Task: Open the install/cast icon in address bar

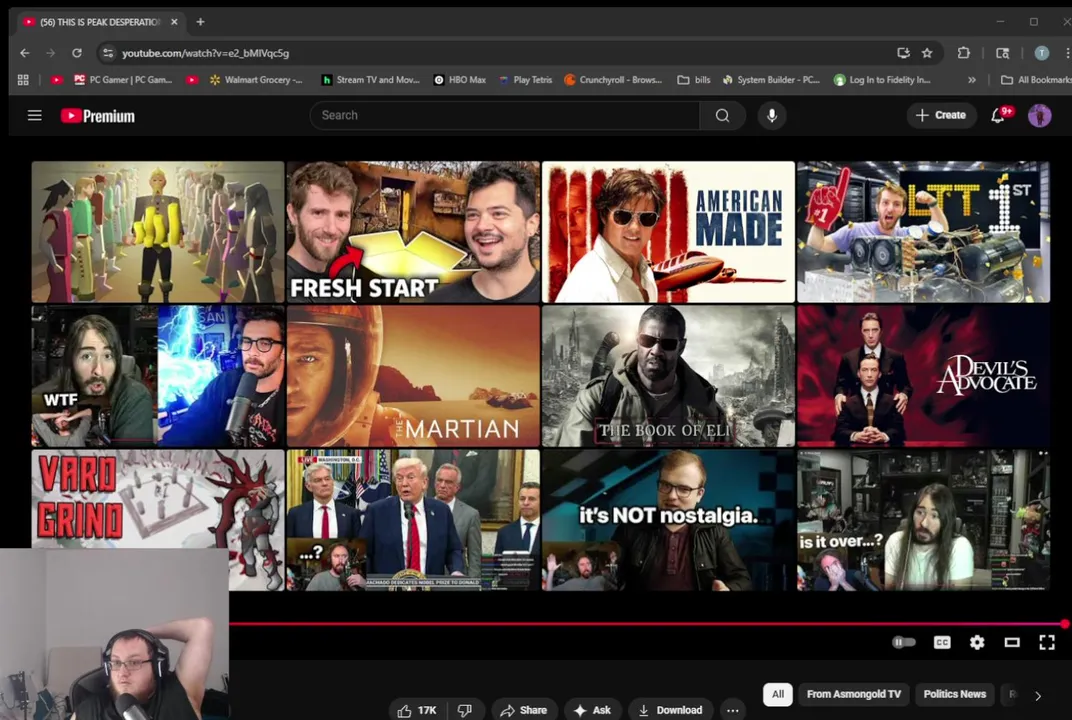Action: [x=903, y=53]
